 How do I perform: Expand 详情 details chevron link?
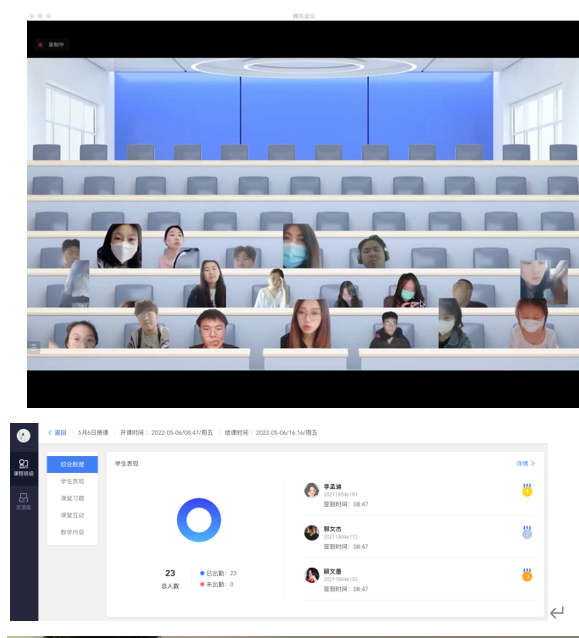pos(525,463)
